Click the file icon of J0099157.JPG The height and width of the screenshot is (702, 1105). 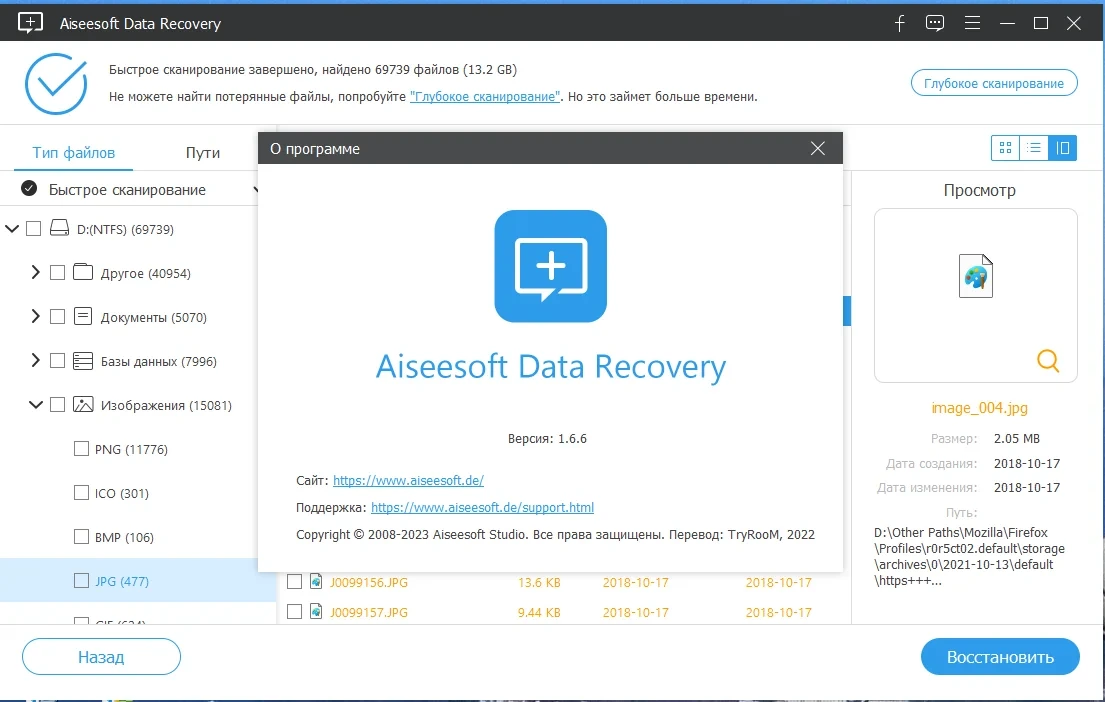click(x=316, y=611)
